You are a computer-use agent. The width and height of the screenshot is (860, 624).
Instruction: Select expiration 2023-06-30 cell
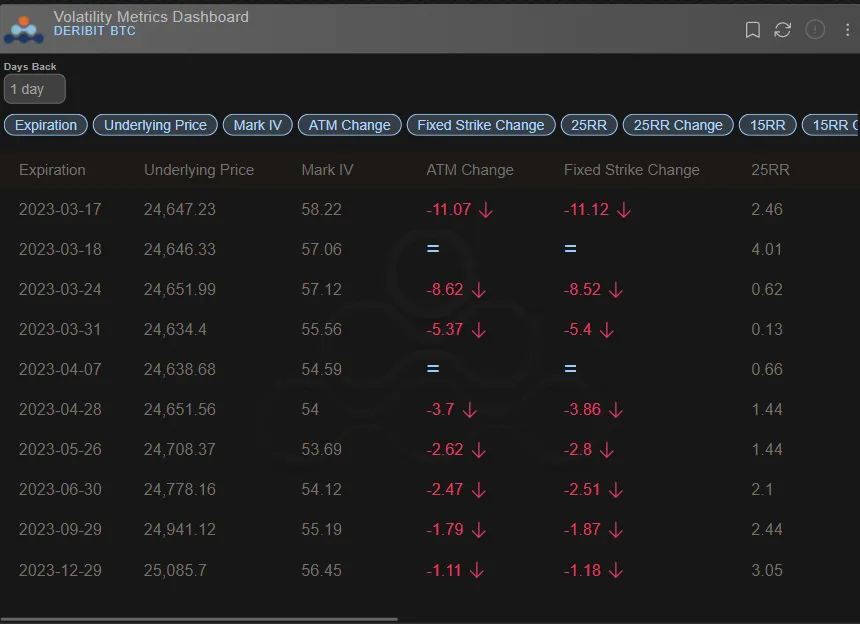pyautogui.click(x=60, y=490)
